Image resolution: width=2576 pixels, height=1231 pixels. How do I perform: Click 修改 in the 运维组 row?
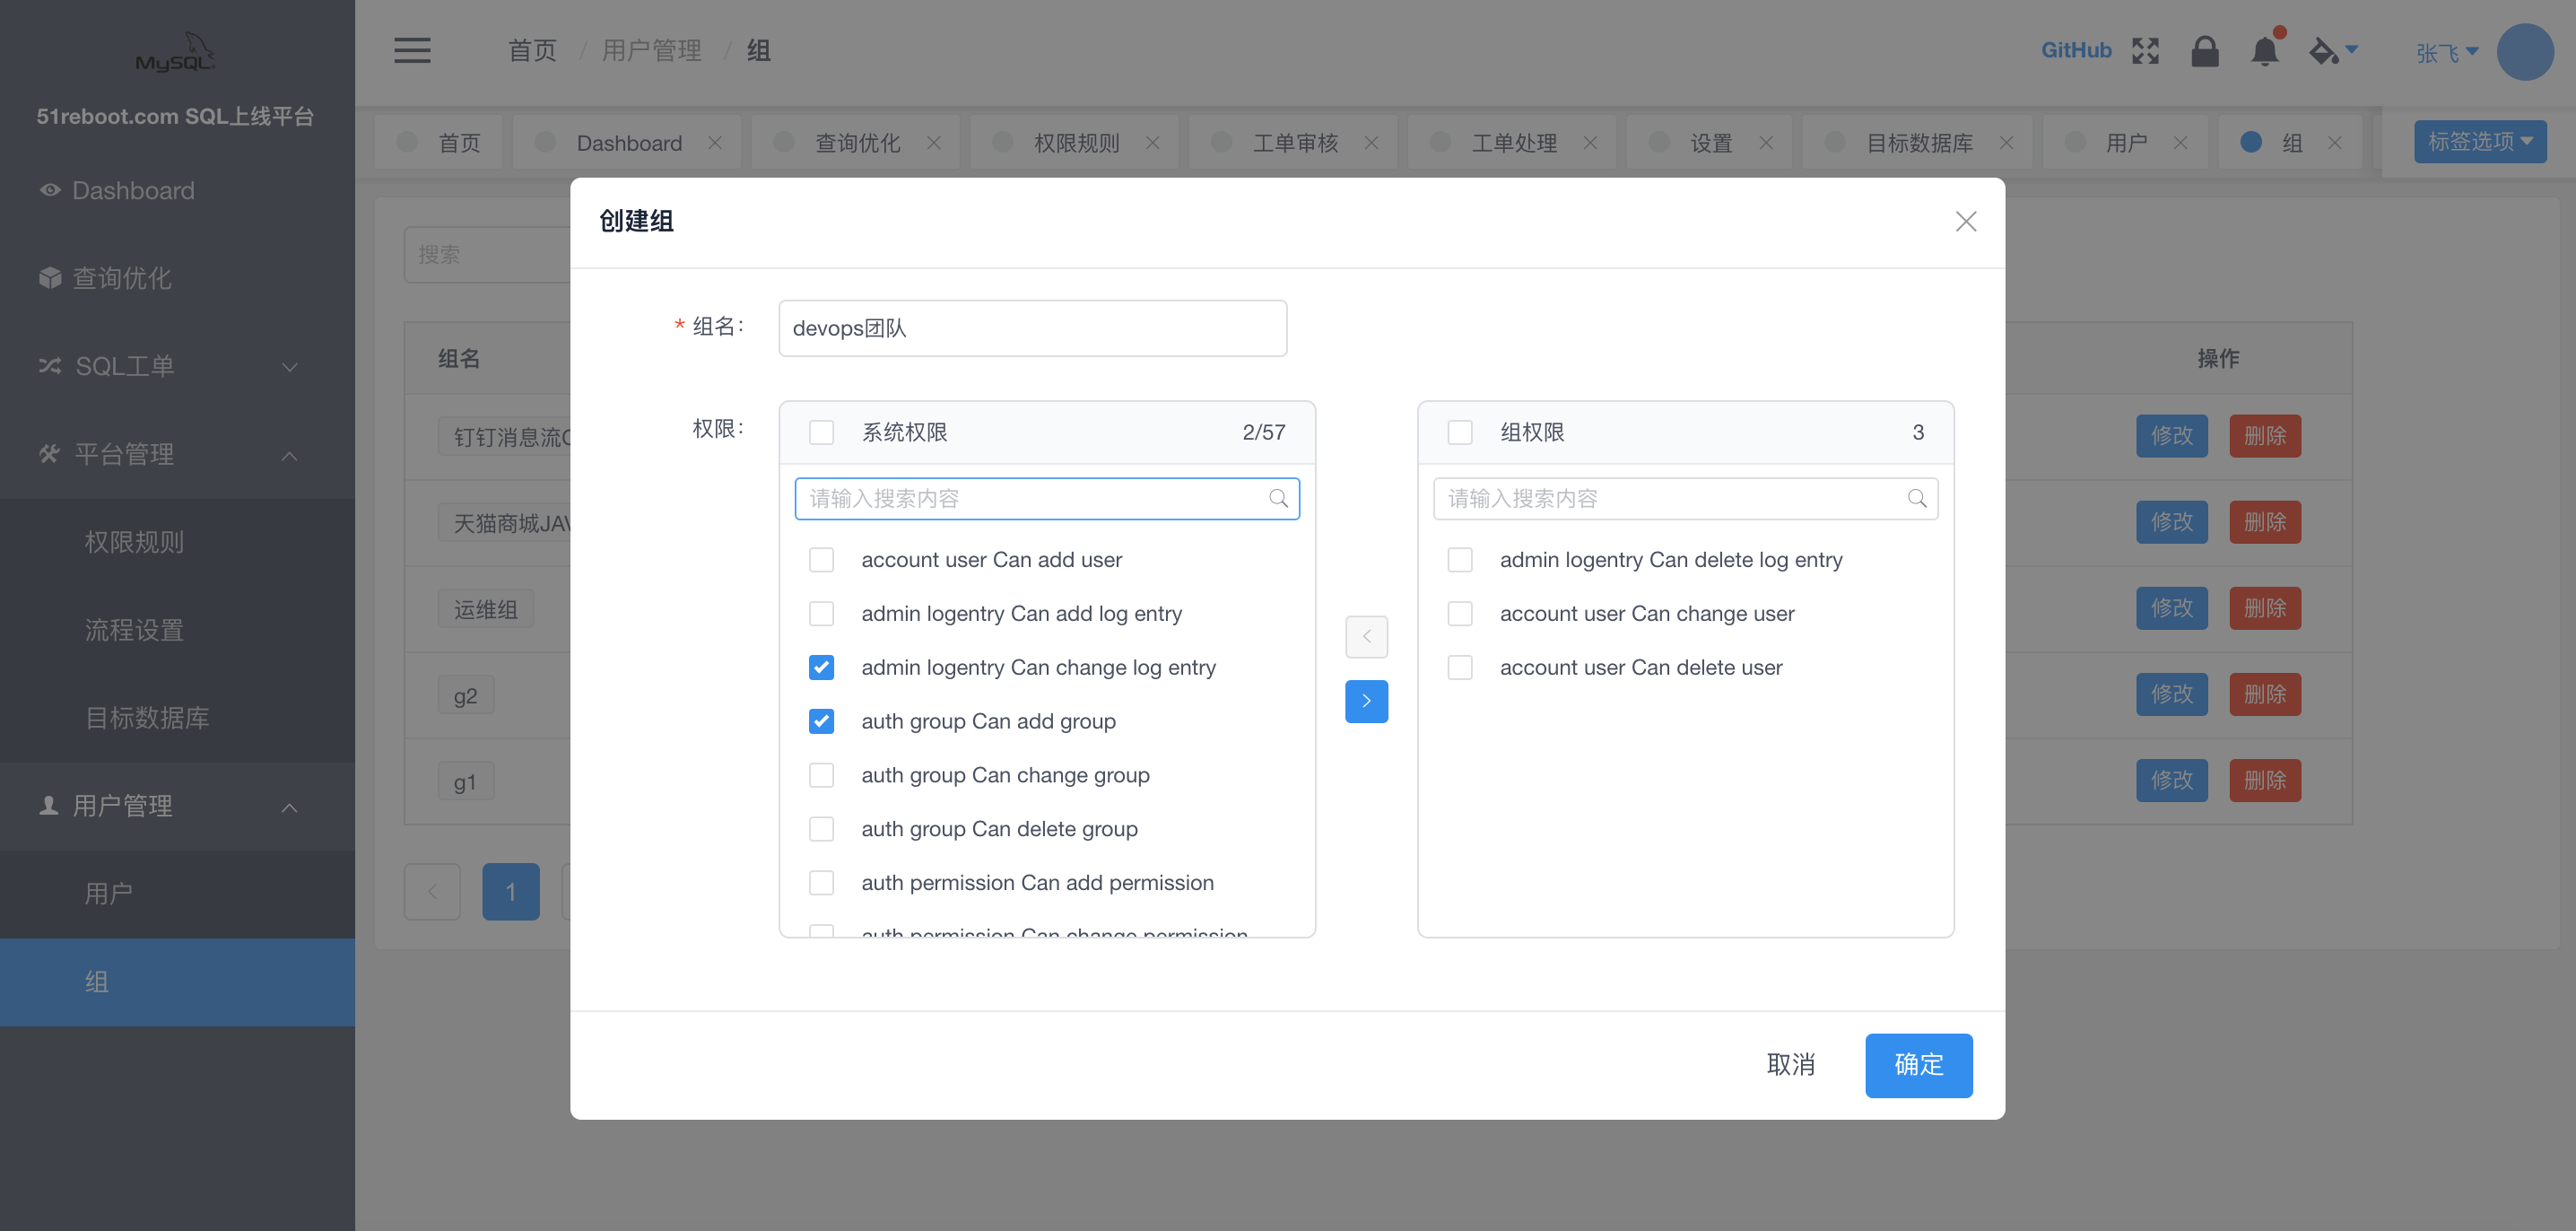click(x=2171, y=608)
